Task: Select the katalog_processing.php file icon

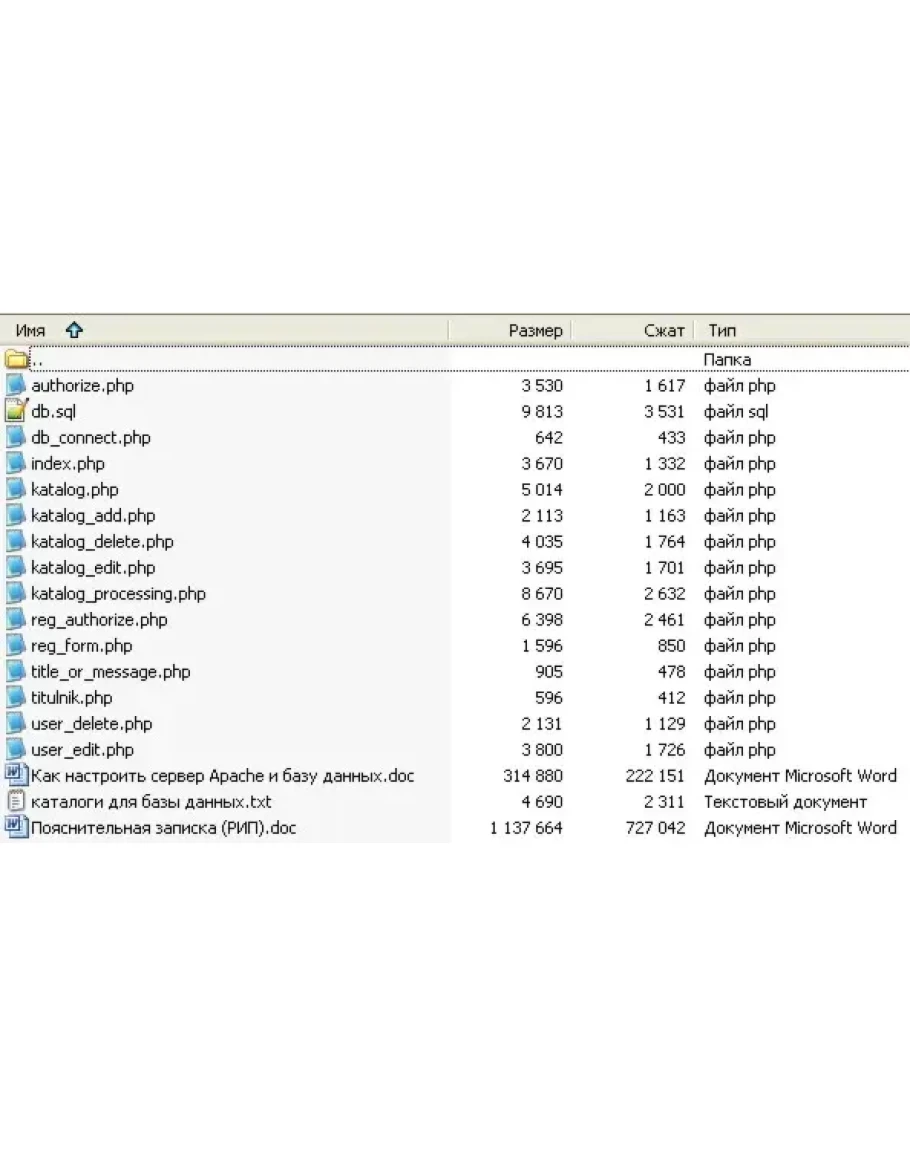Action: pos(16,593)
